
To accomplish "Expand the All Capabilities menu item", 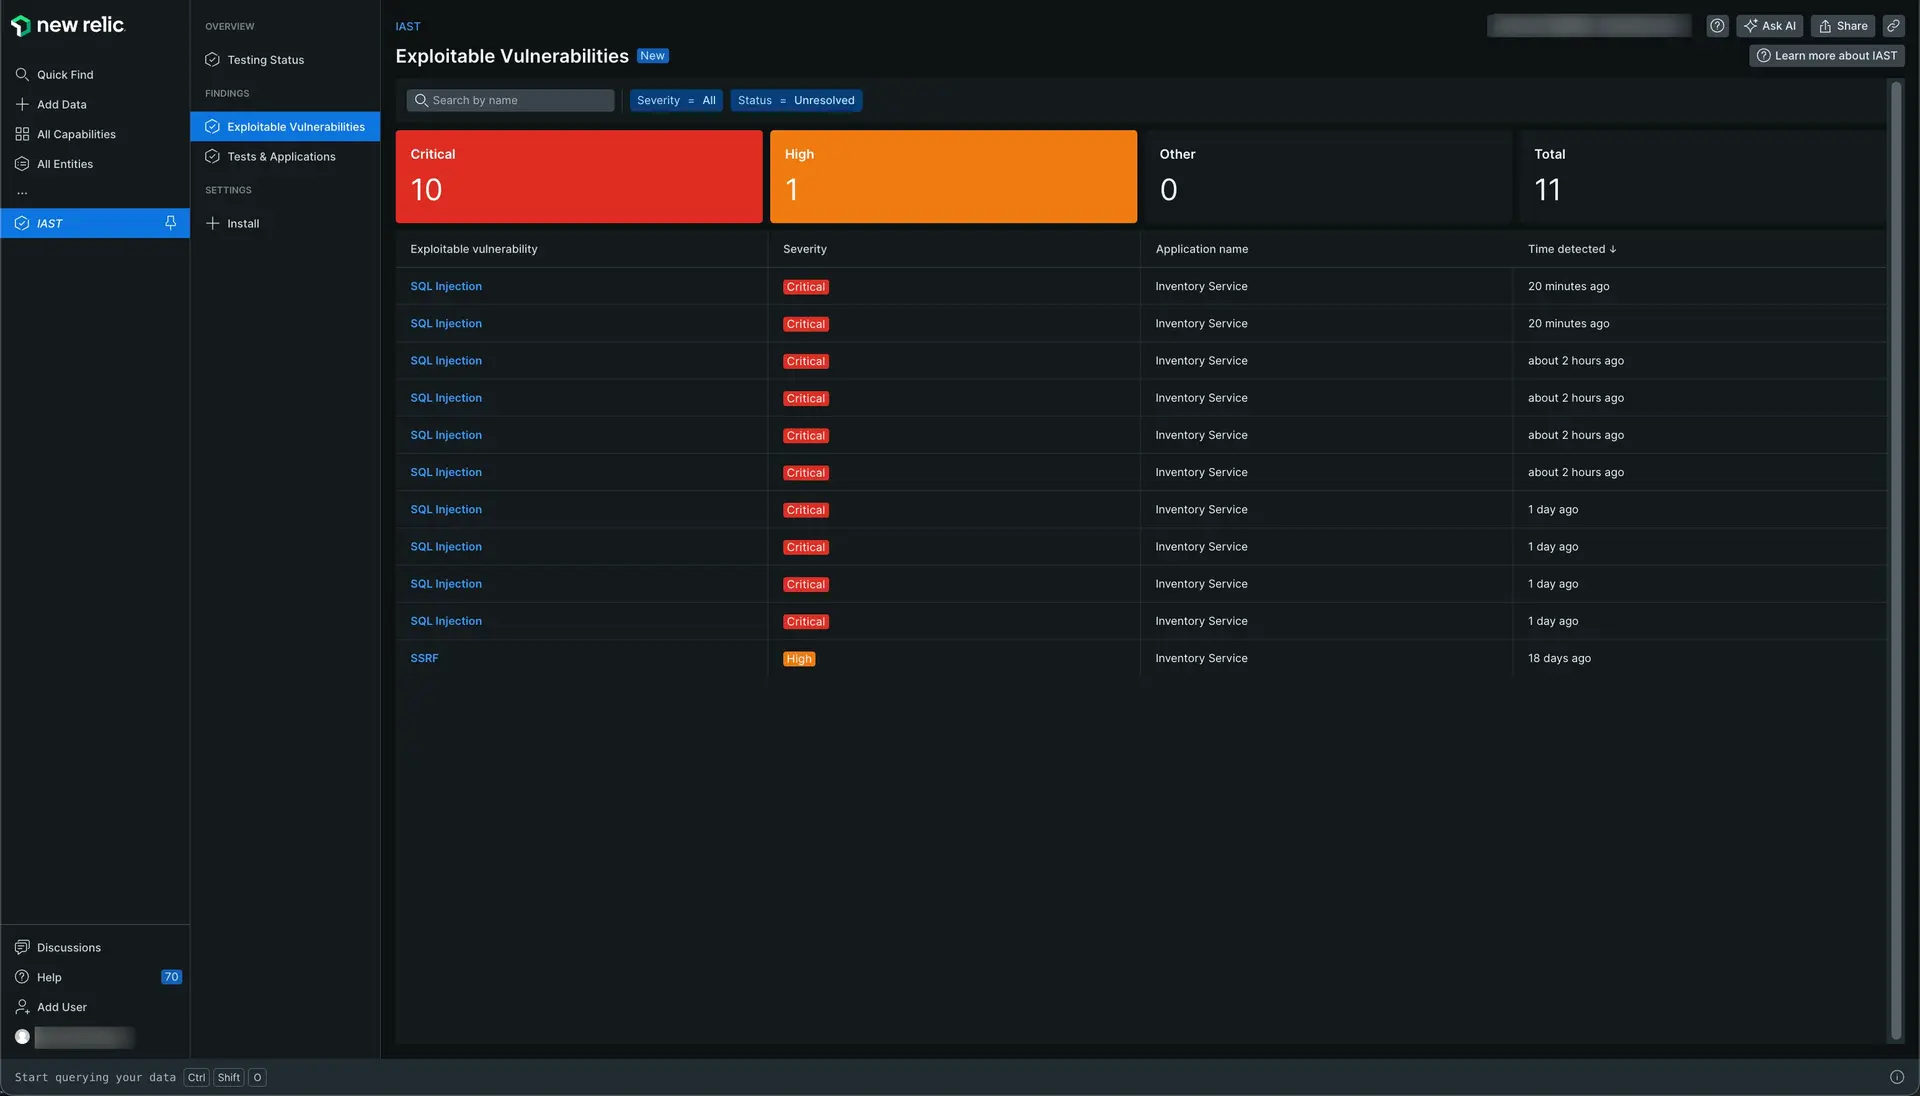I will click(x=75, y=133).
